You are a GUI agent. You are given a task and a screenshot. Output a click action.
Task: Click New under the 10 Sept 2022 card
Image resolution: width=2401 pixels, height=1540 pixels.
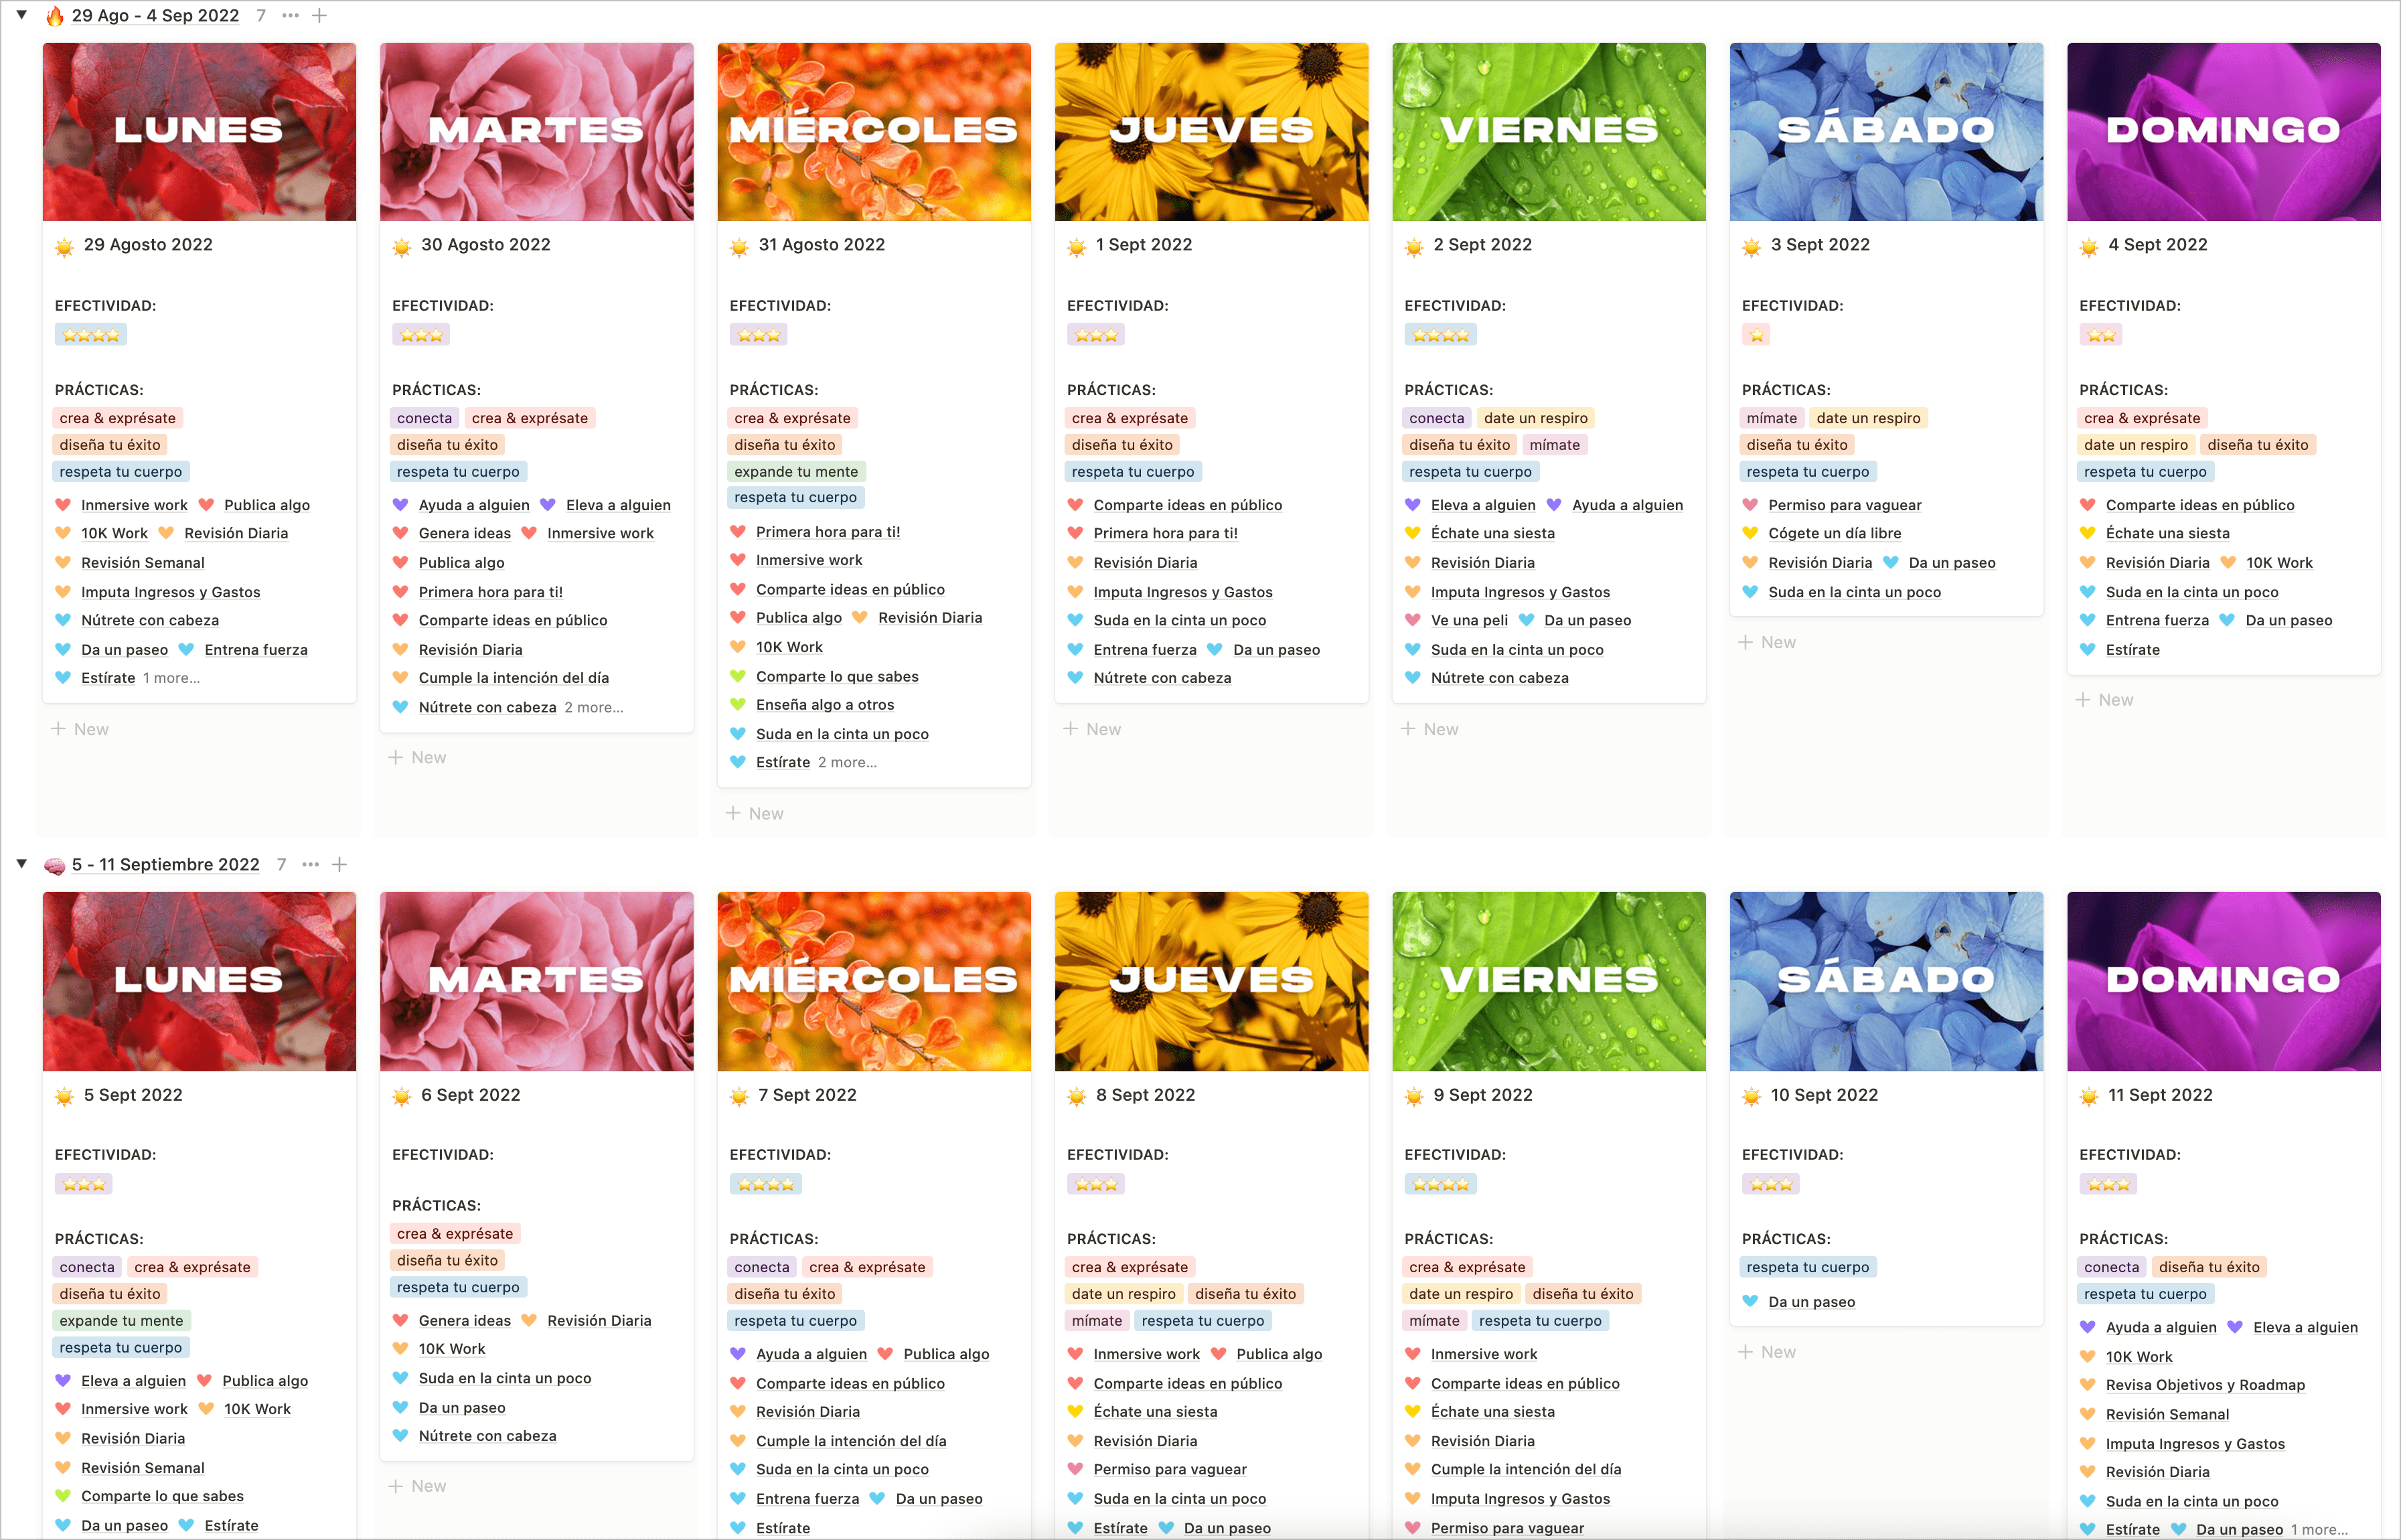tap(1767, 1352)
